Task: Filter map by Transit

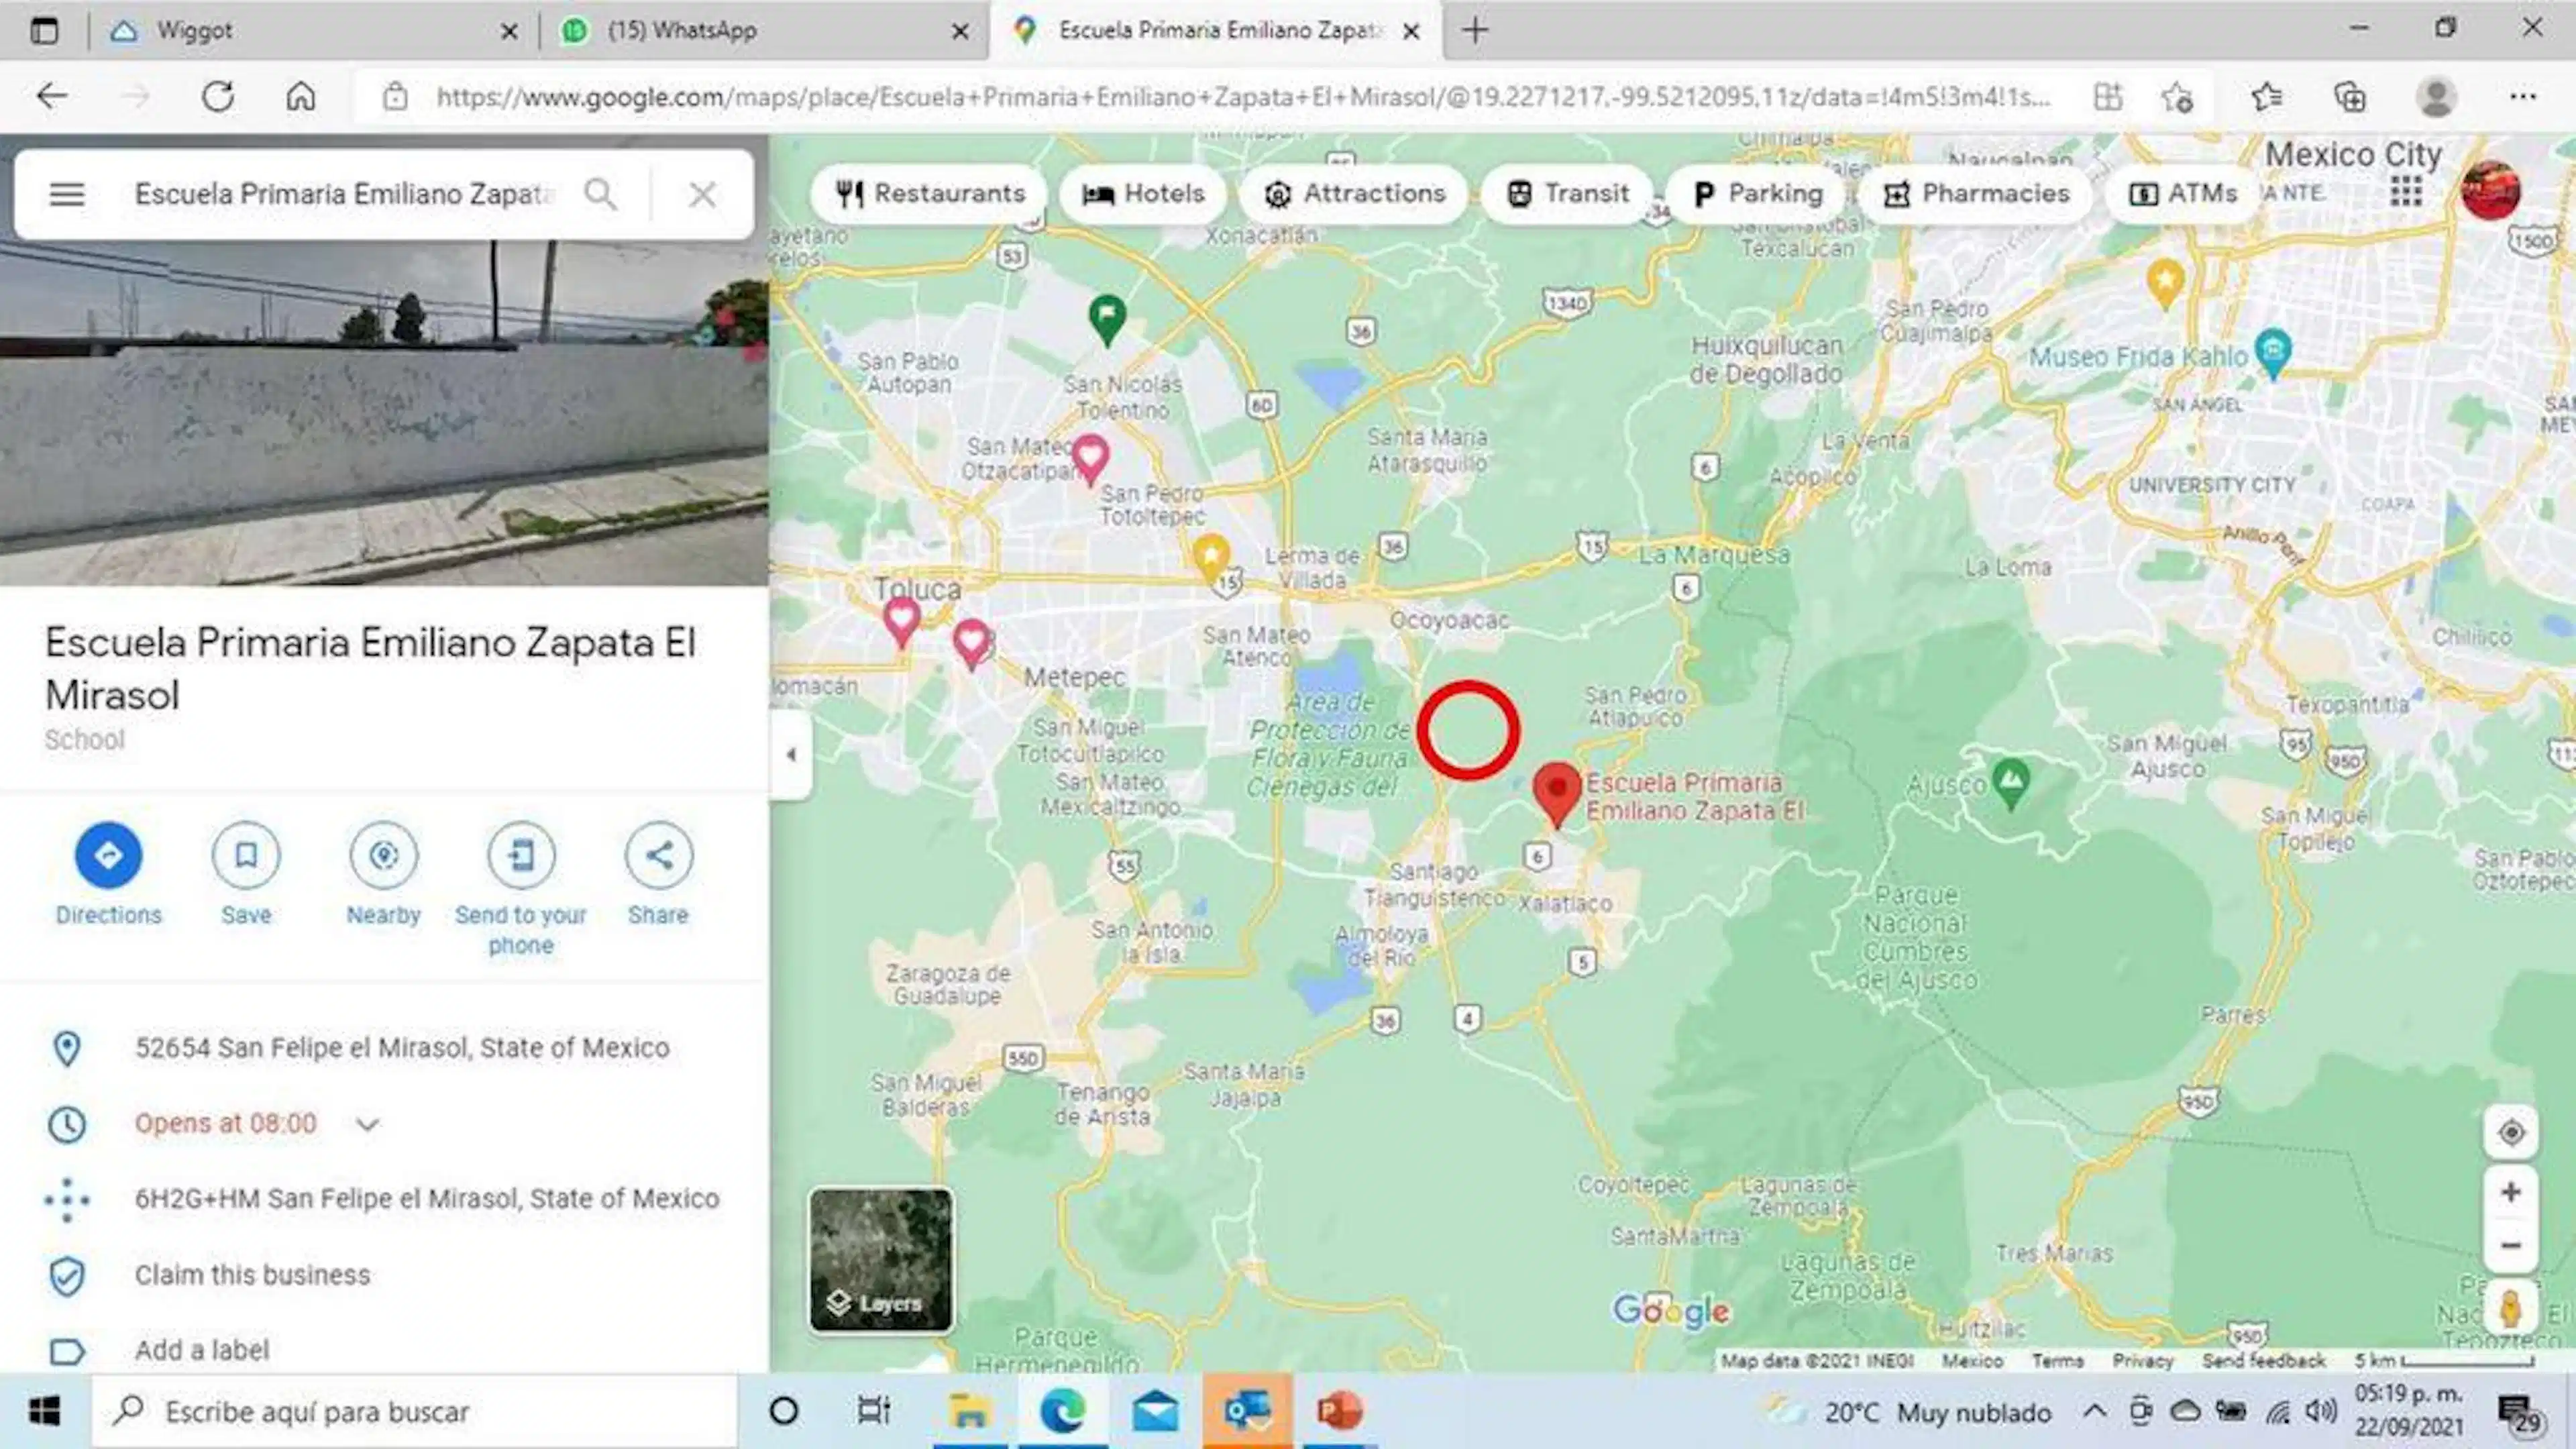Action: coord(1568,194)
